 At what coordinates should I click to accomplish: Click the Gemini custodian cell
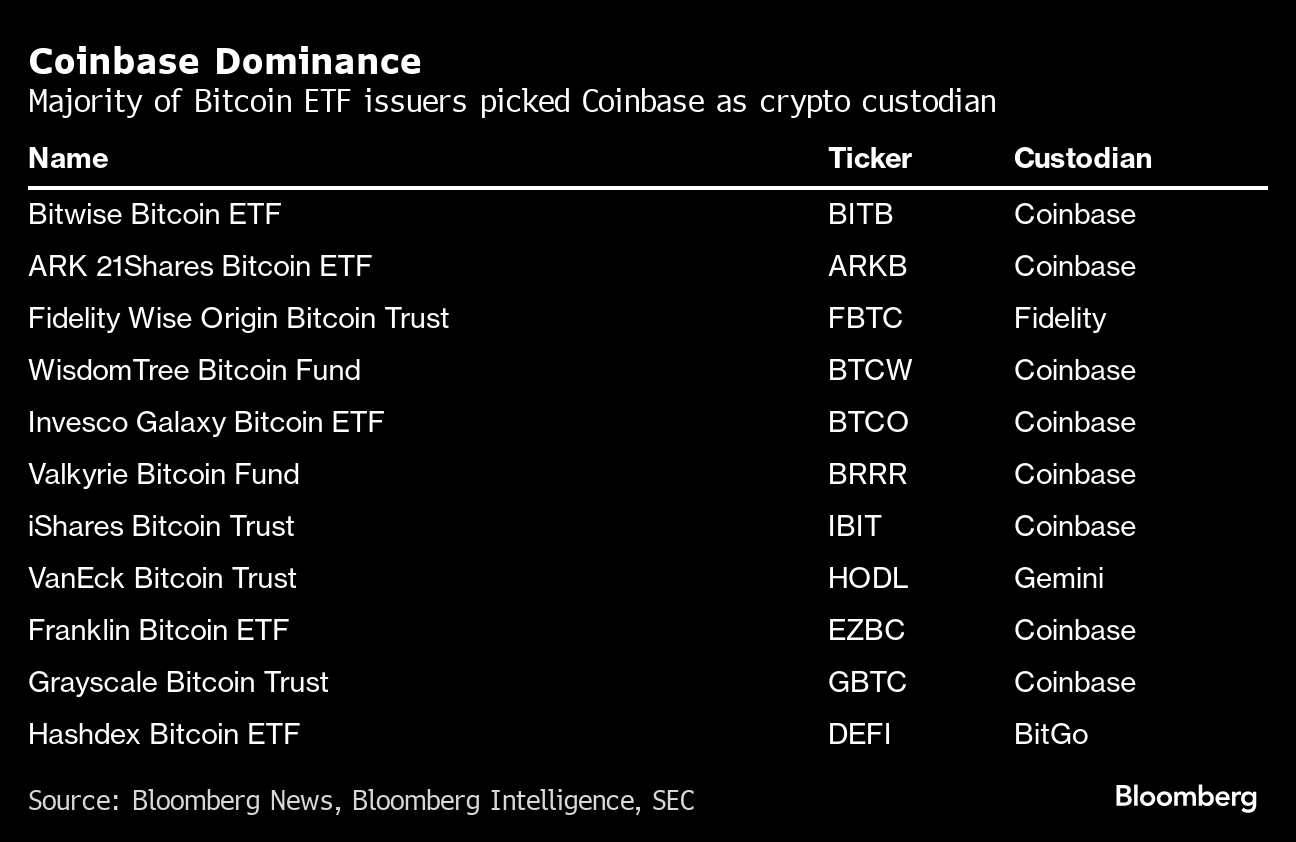pyautogui.click(x=1058, y=578)
